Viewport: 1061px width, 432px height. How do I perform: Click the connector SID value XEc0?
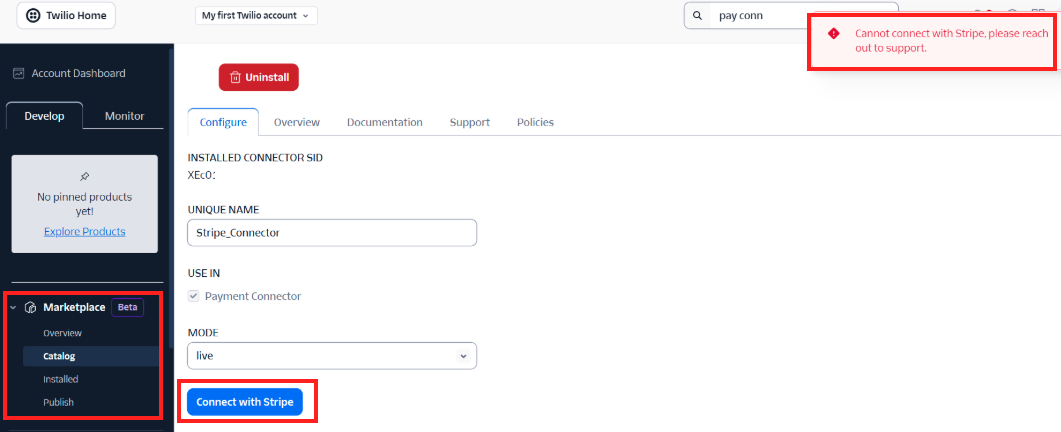point(201,175)
